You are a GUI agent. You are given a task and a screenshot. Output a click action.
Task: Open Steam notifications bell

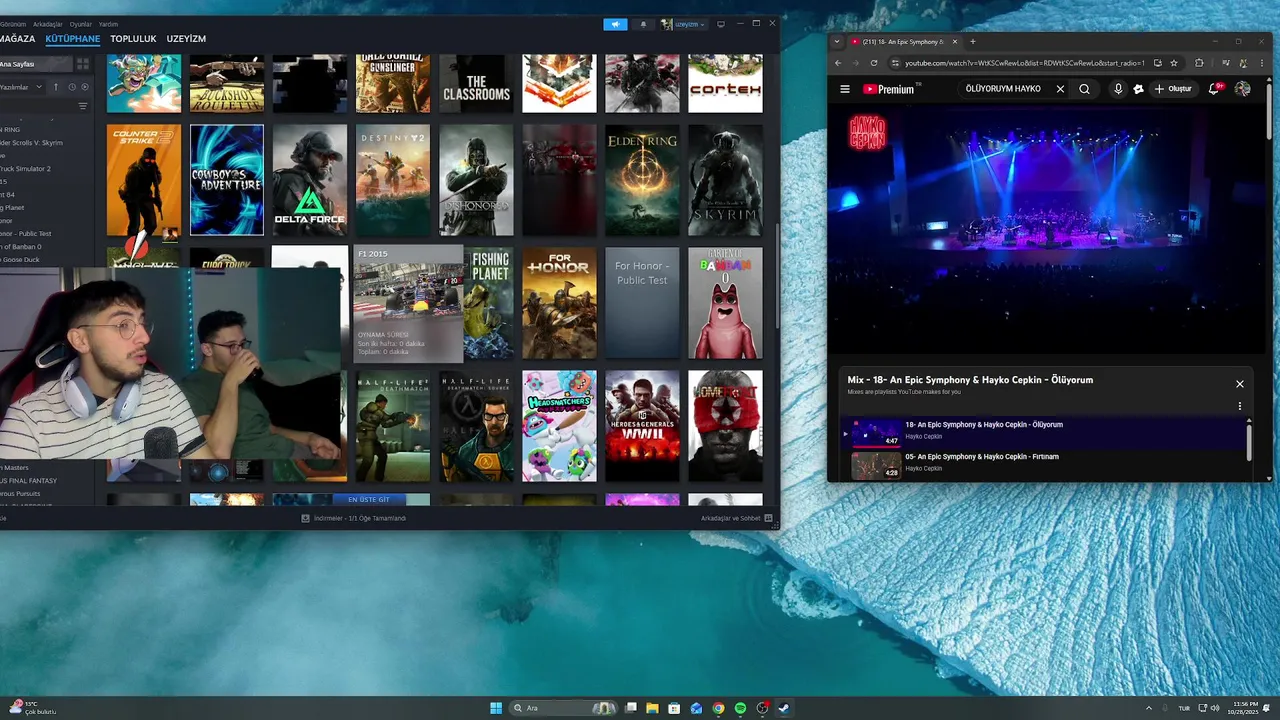[643, 24]
